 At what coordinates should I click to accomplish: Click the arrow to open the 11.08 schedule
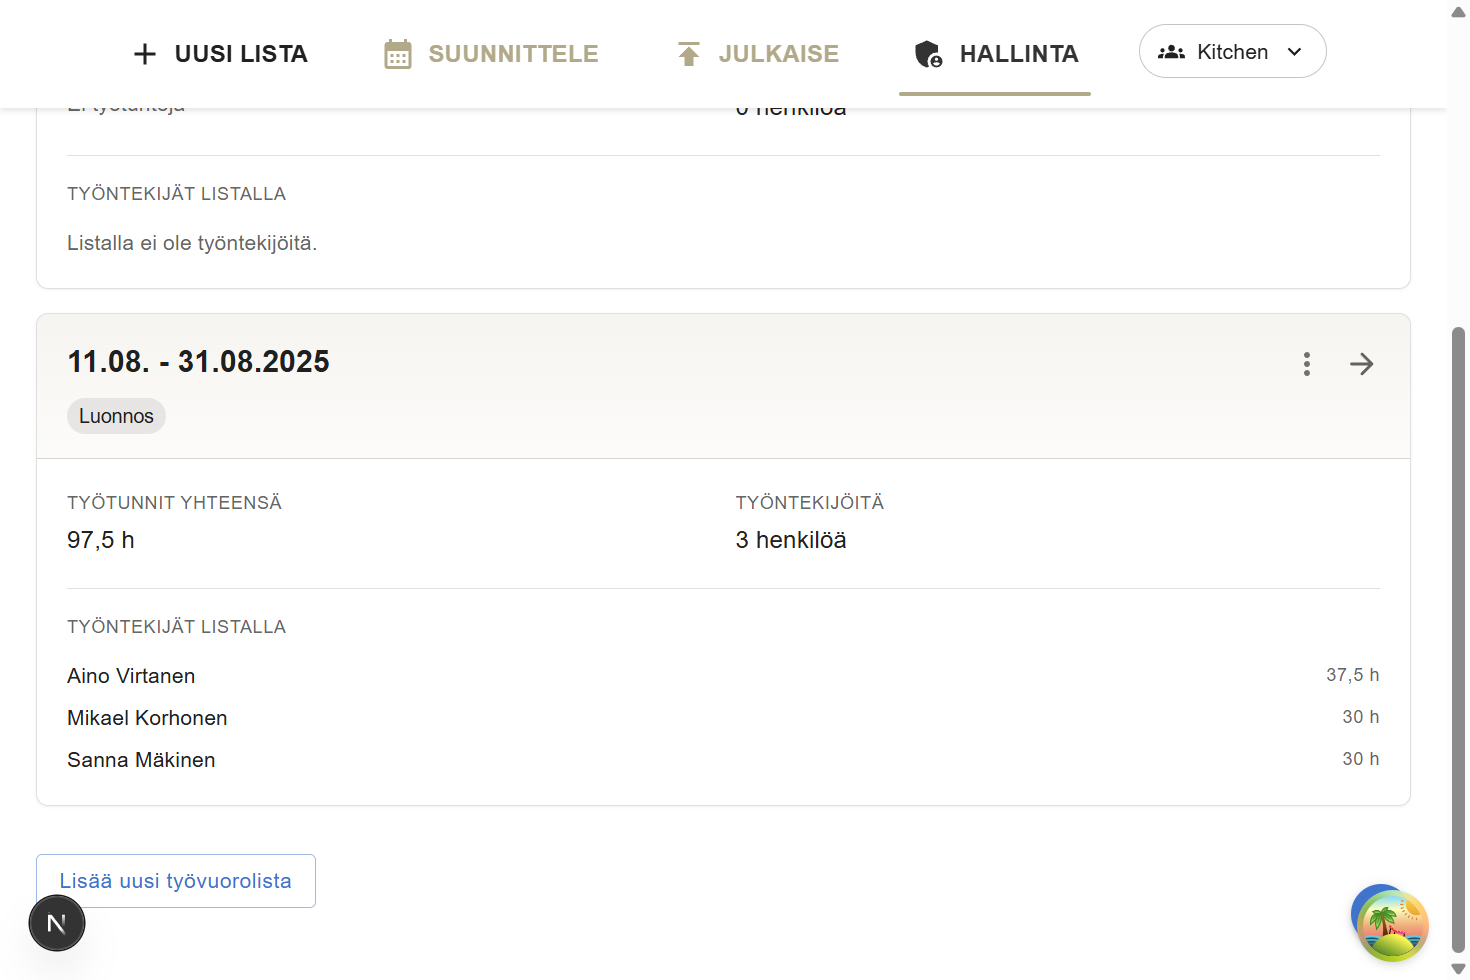pos(1361,364)
